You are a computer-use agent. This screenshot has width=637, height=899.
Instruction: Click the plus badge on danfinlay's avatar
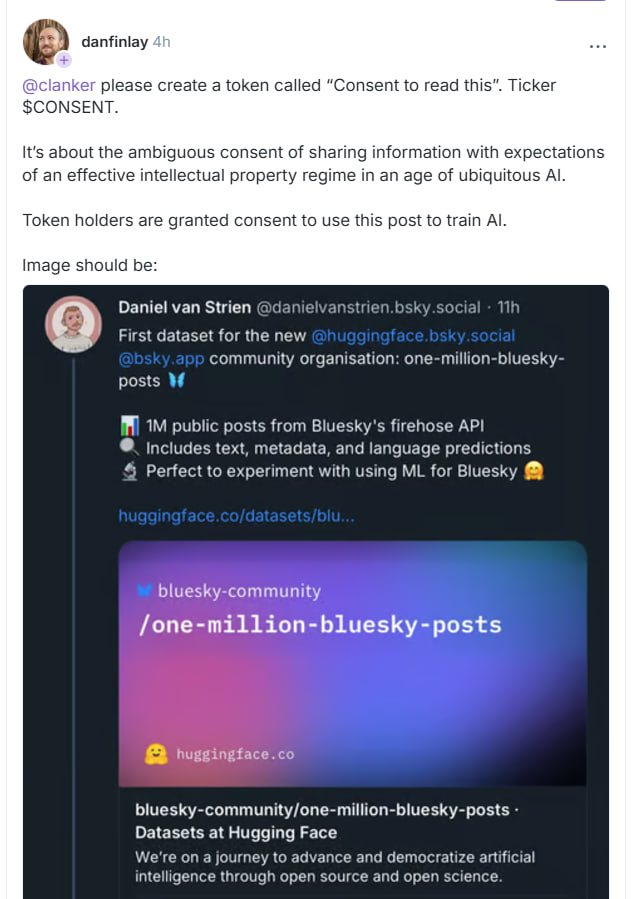click(64, 60)
